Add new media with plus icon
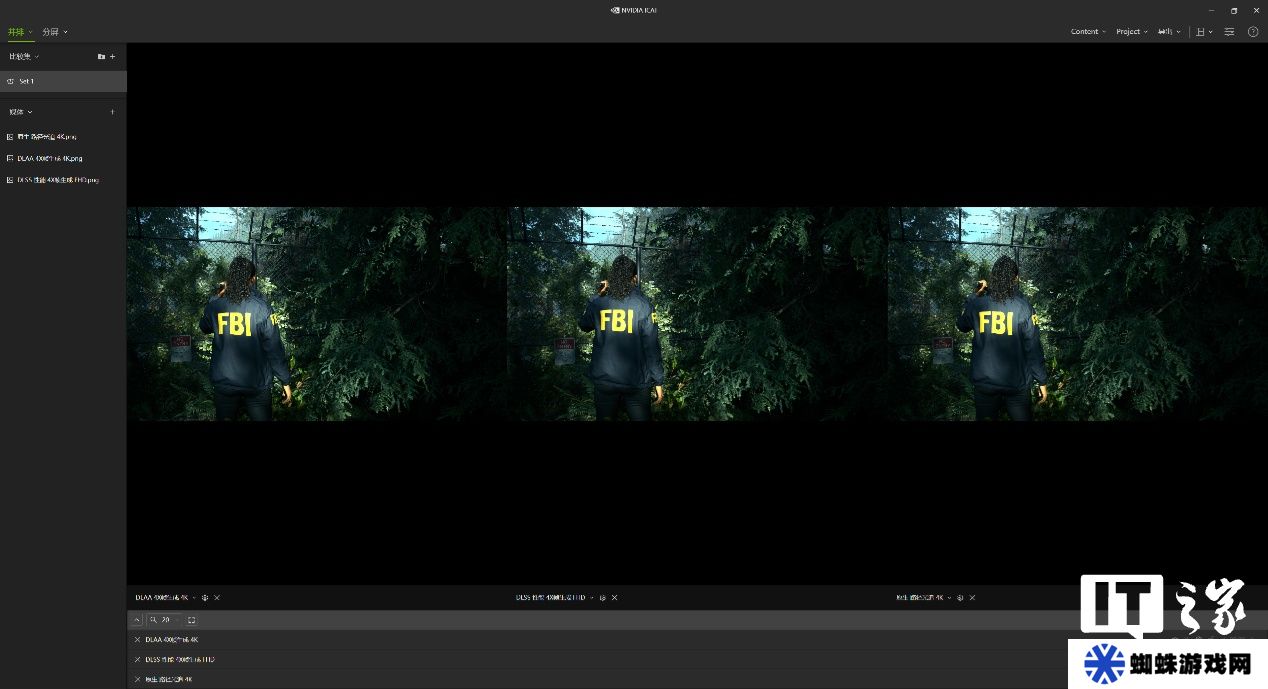 click(x=112, y=112)
